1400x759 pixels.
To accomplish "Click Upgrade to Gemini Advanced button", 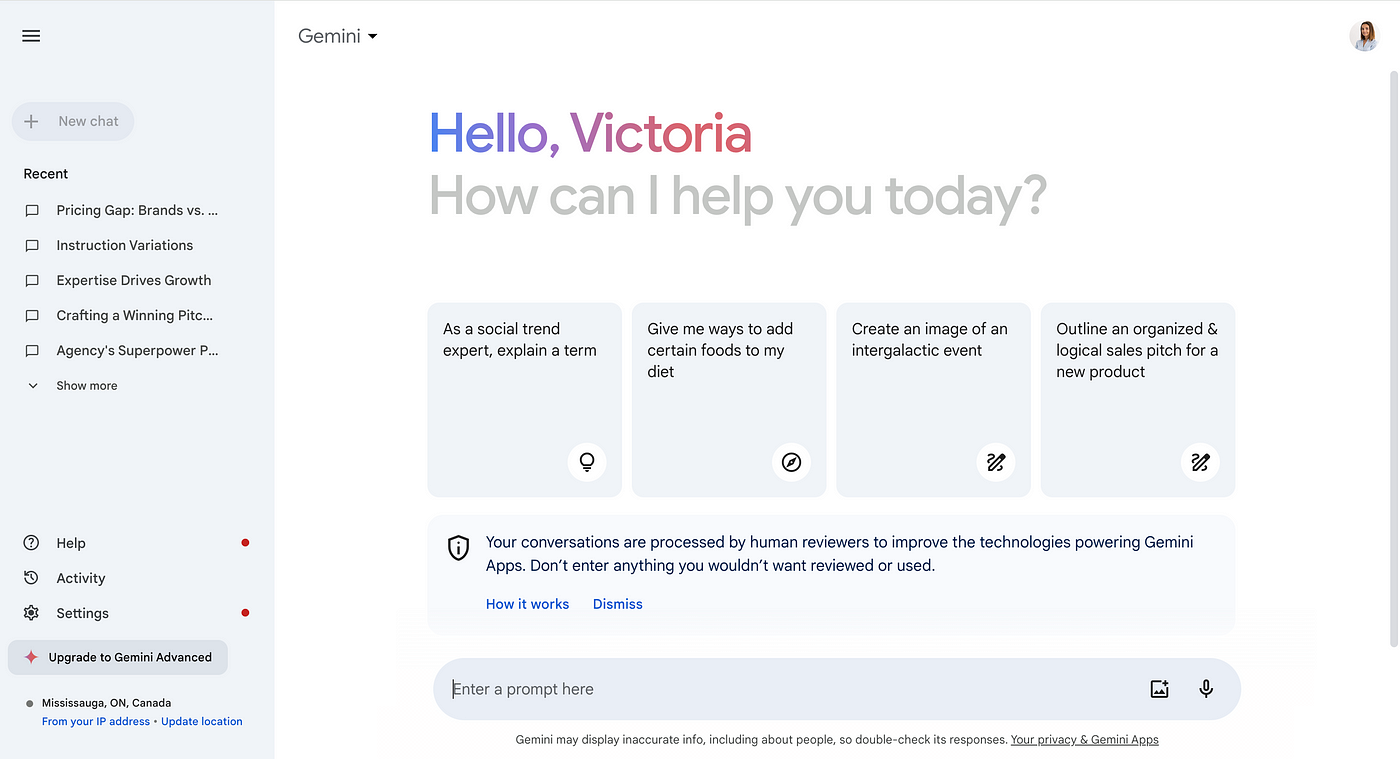I will pos(118,657).
